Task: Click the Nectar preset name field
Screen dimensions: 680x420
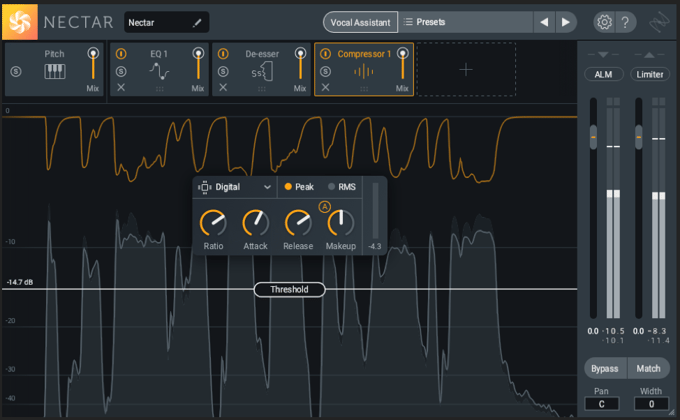Action: 167,23
